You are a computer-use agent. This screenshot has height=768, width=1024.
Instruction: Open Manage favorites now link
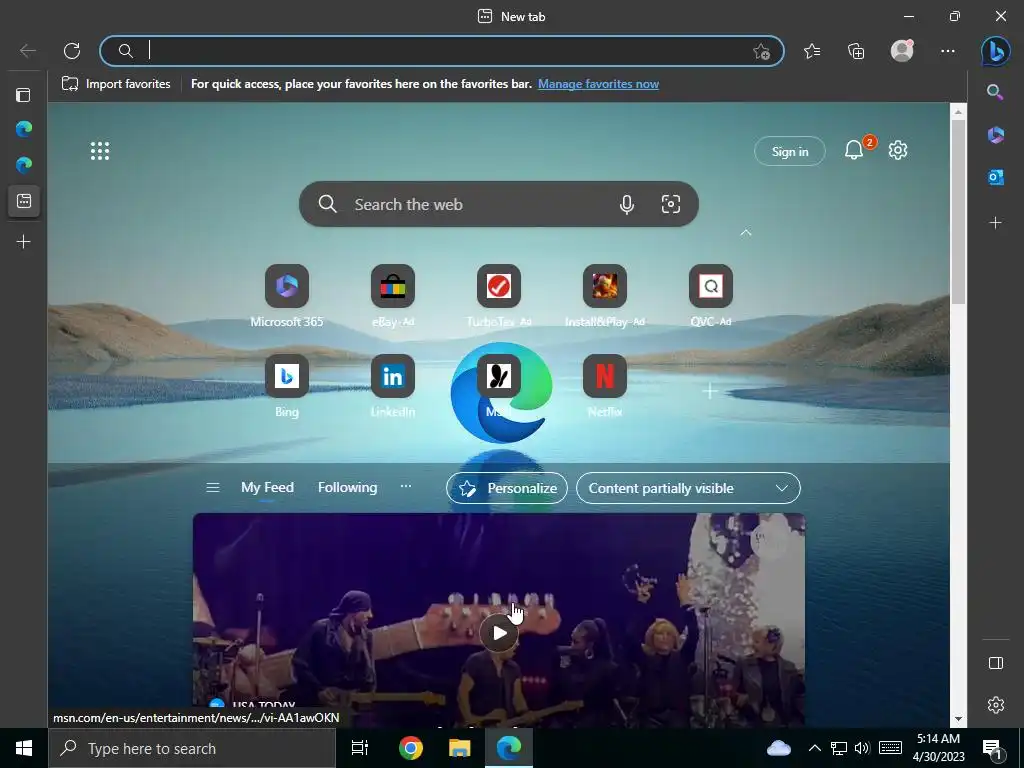tap(598, 84)
